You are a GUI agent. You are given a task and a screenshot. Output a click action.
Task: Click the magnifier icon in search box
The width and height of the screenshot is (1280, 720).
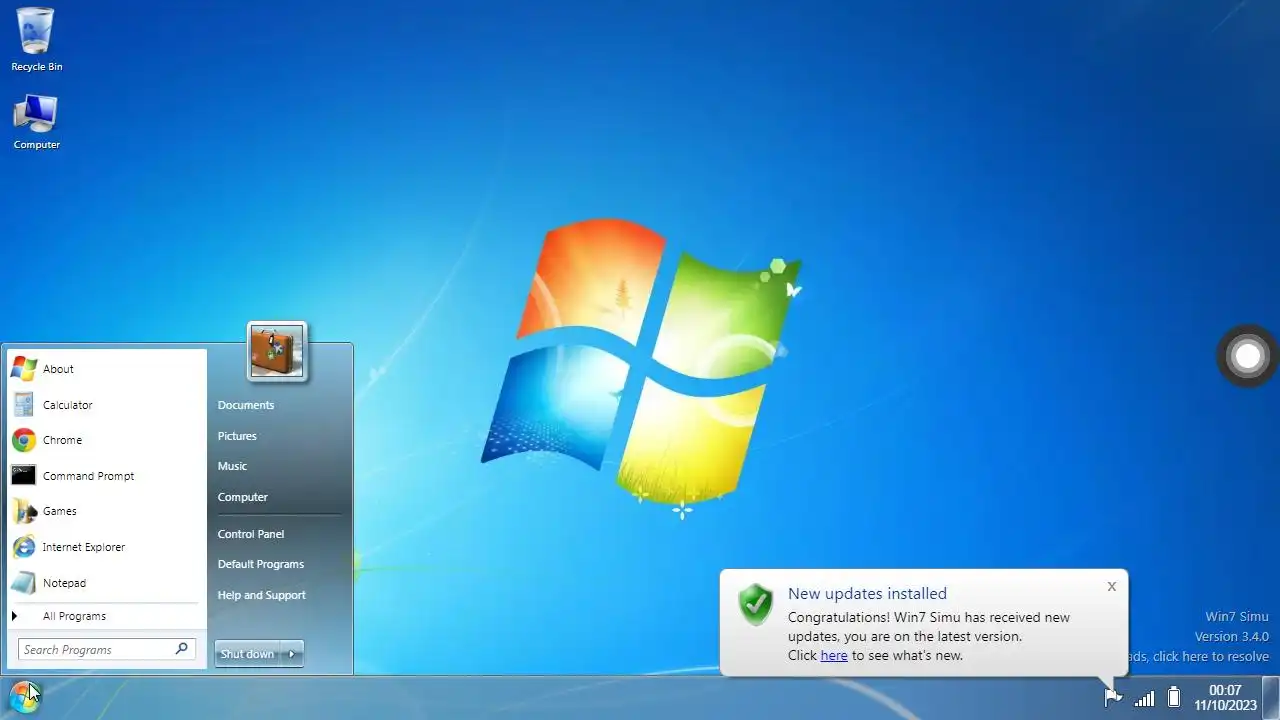point(181,649)
